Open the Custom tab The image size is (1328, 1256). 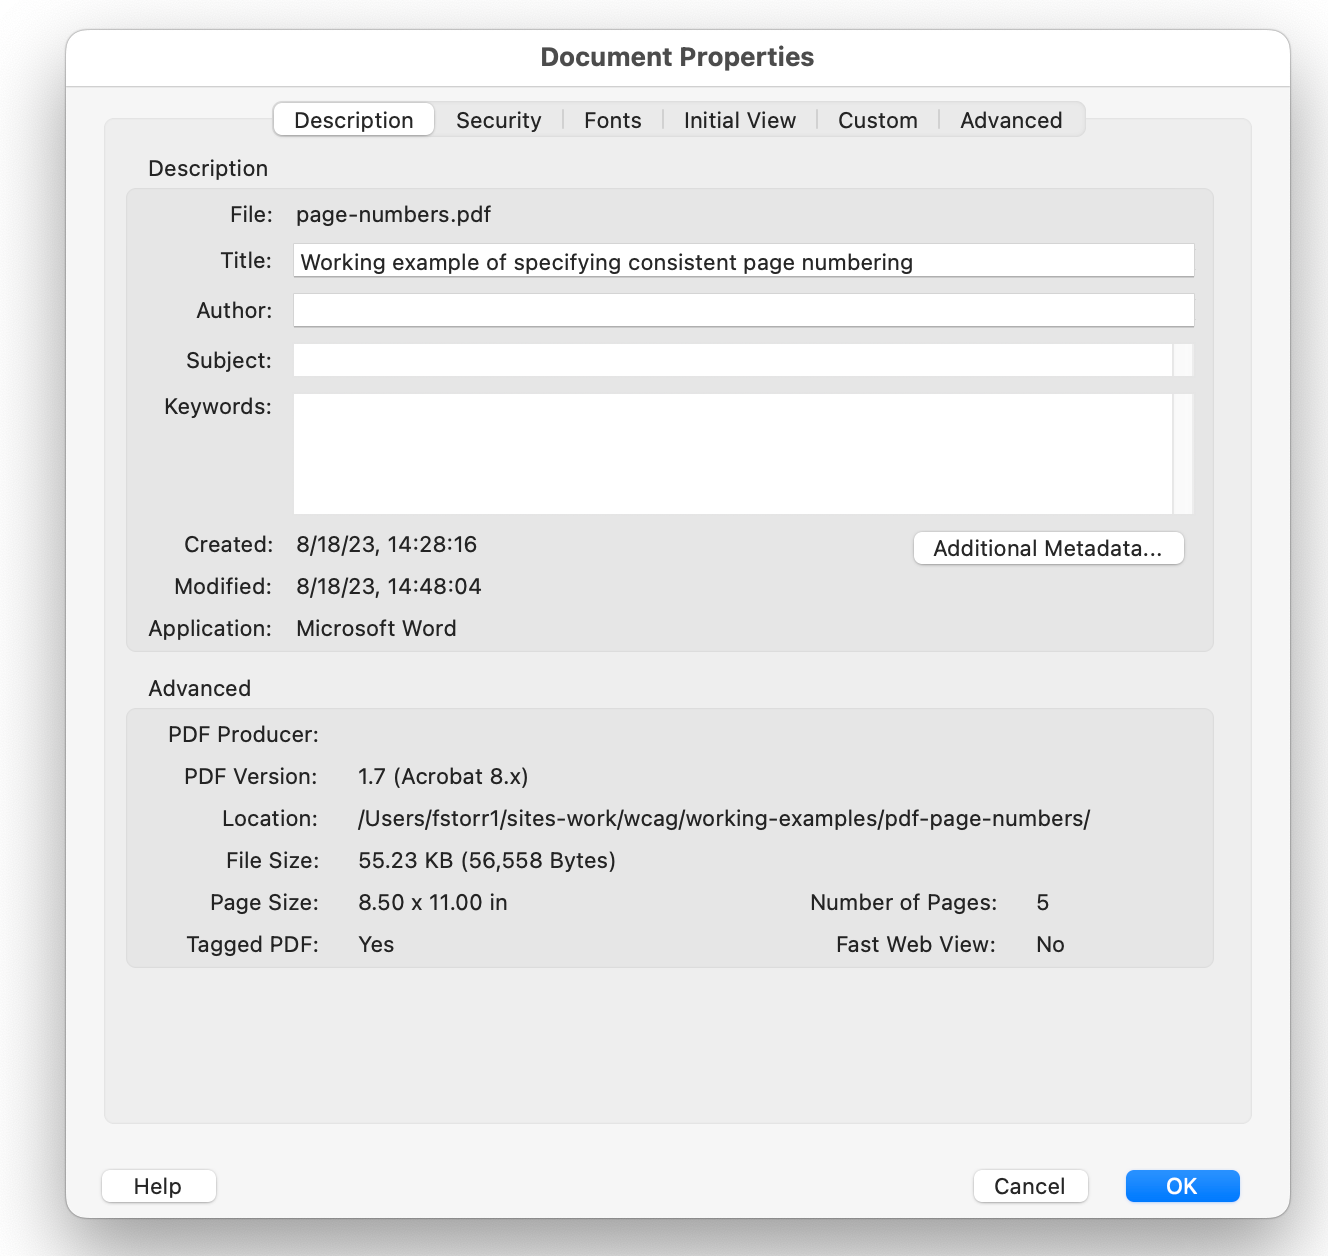[x=877, y=120]
